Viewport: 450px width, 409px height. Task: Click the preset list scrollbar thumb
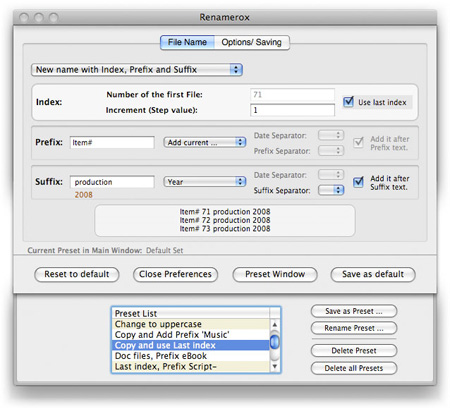click(x=275, y=342)
